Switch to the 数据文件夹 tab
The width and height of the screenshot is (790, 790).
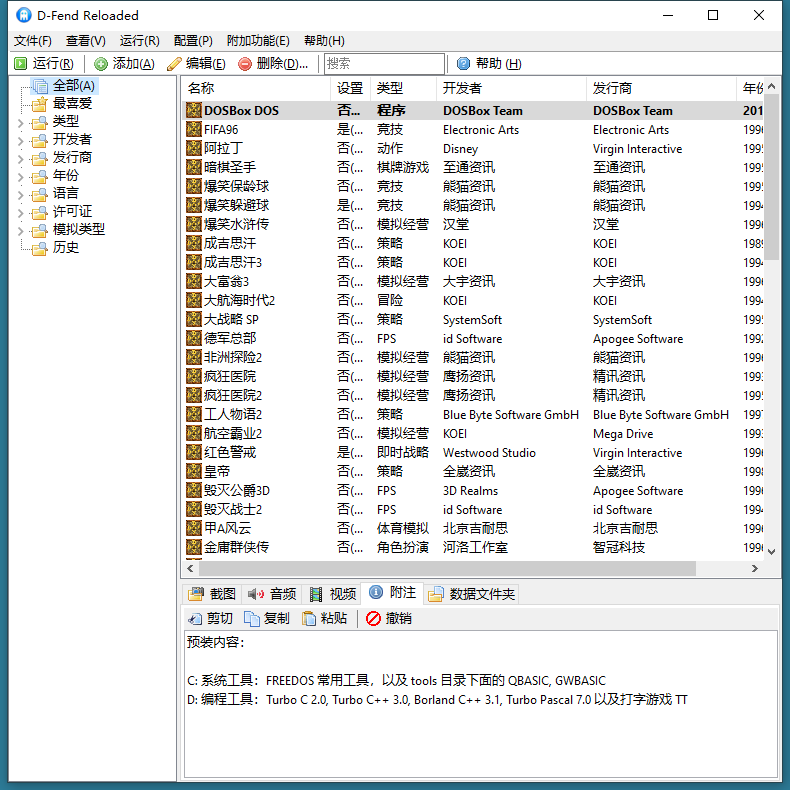pyautogui.click(x=472, y=594)
